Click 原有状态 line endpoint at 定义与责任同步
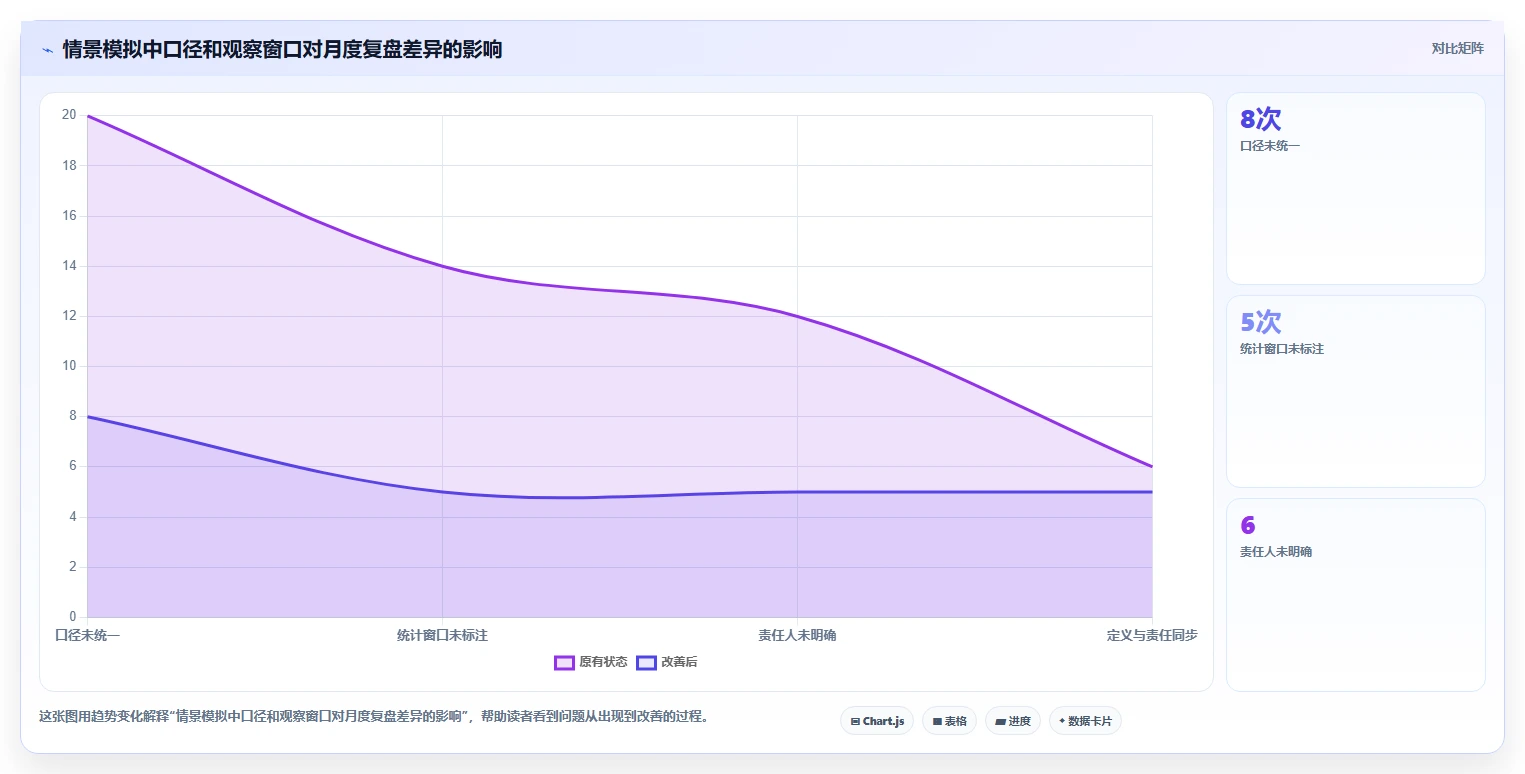The width and height of the screenshot is (1525, 774). point(1152,467)
